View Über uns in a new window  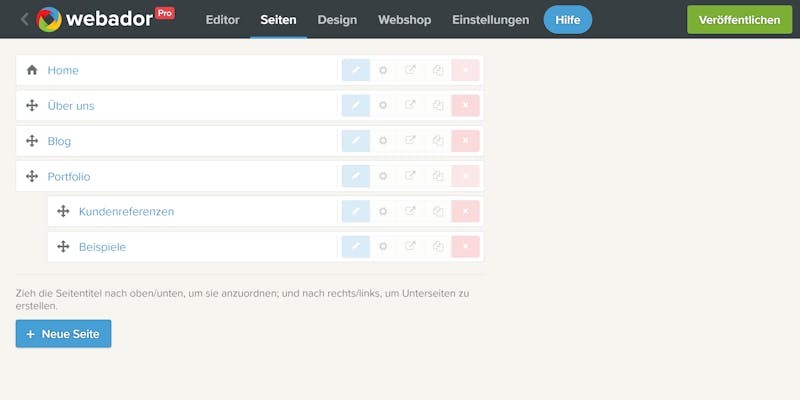[x=410, y=105]
